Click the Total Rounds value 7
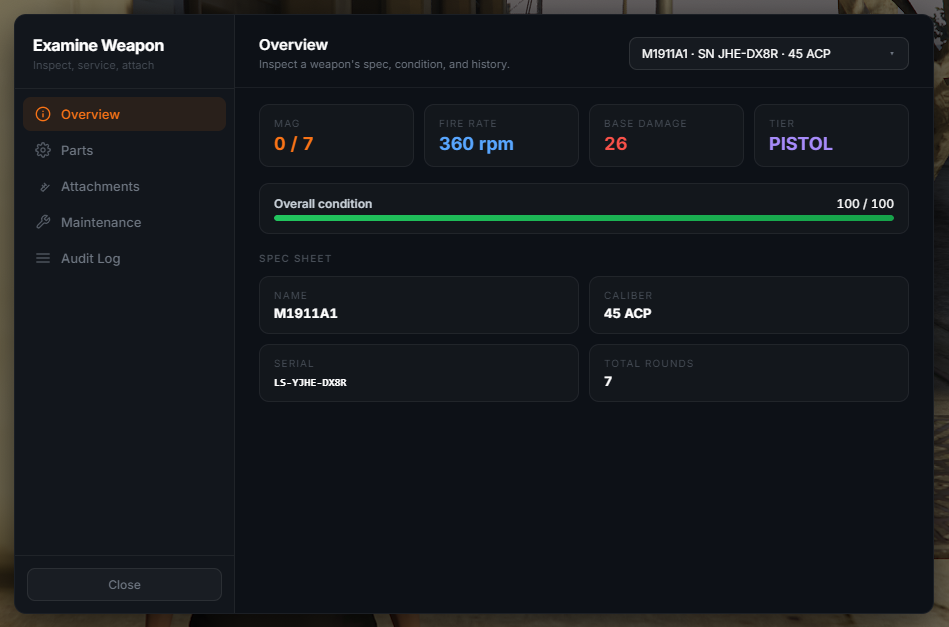 [608, 381]
